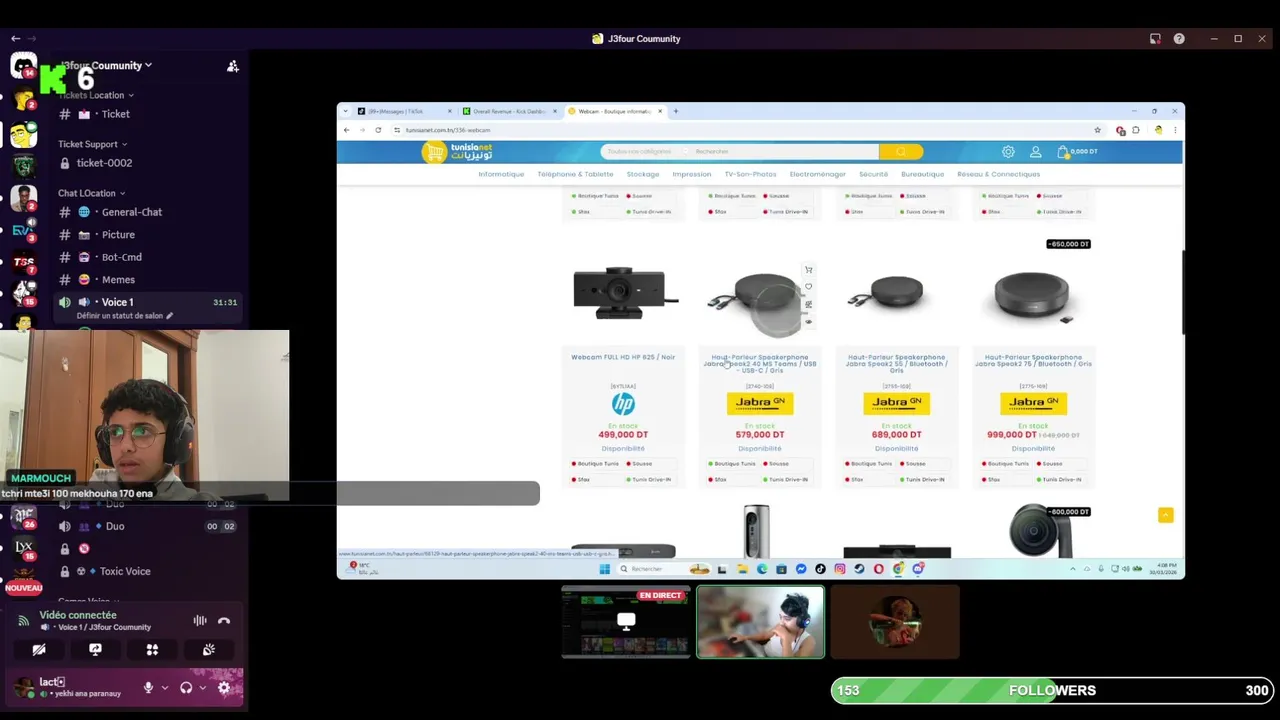Switch to the TikTok Messages tab
Screen dimensions: 1280x720
(405, 111)
